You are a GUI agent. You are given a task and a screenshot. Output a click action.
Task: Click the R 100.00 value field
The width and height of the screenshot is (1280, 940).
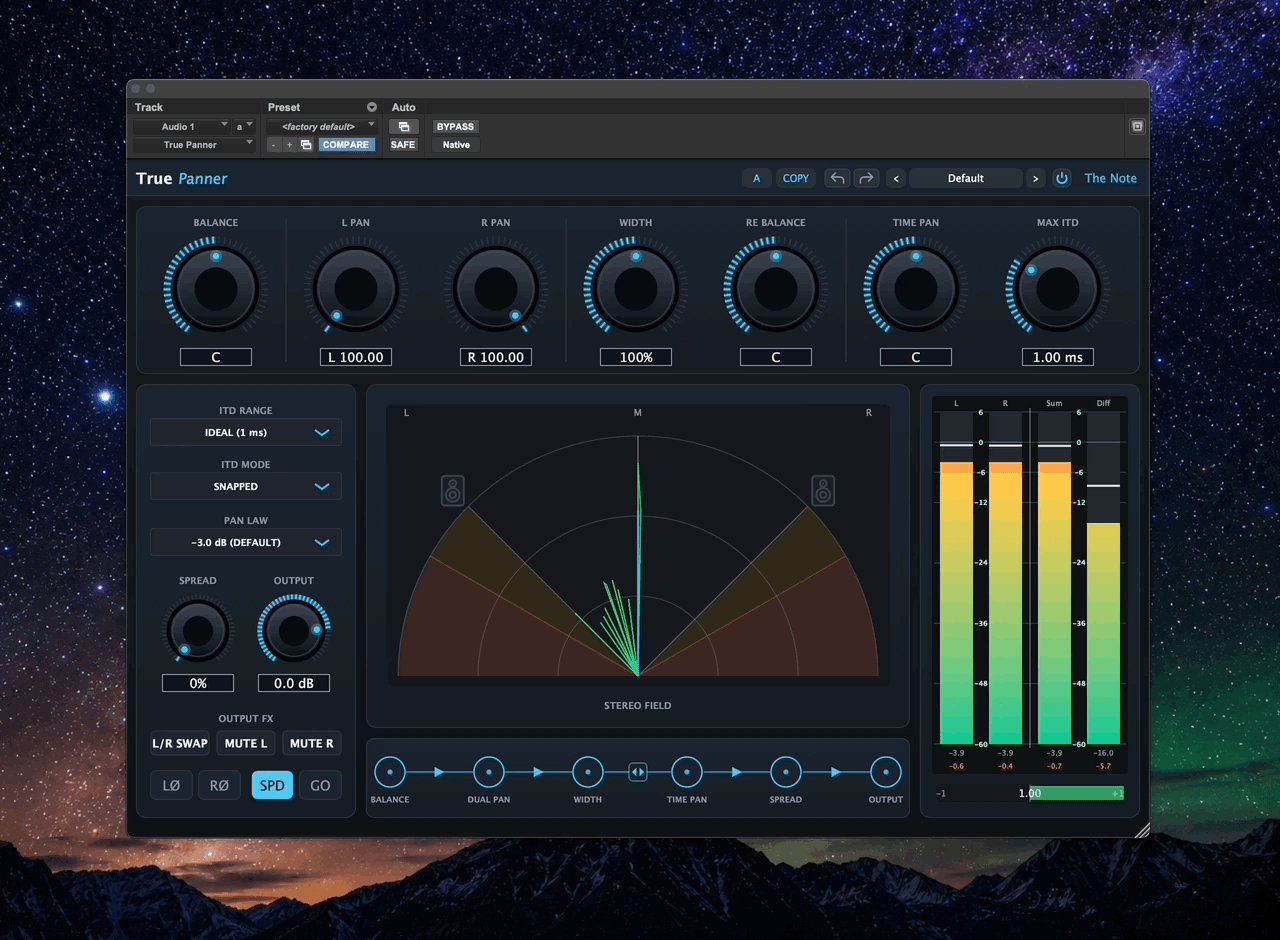(x=496, y=357)
